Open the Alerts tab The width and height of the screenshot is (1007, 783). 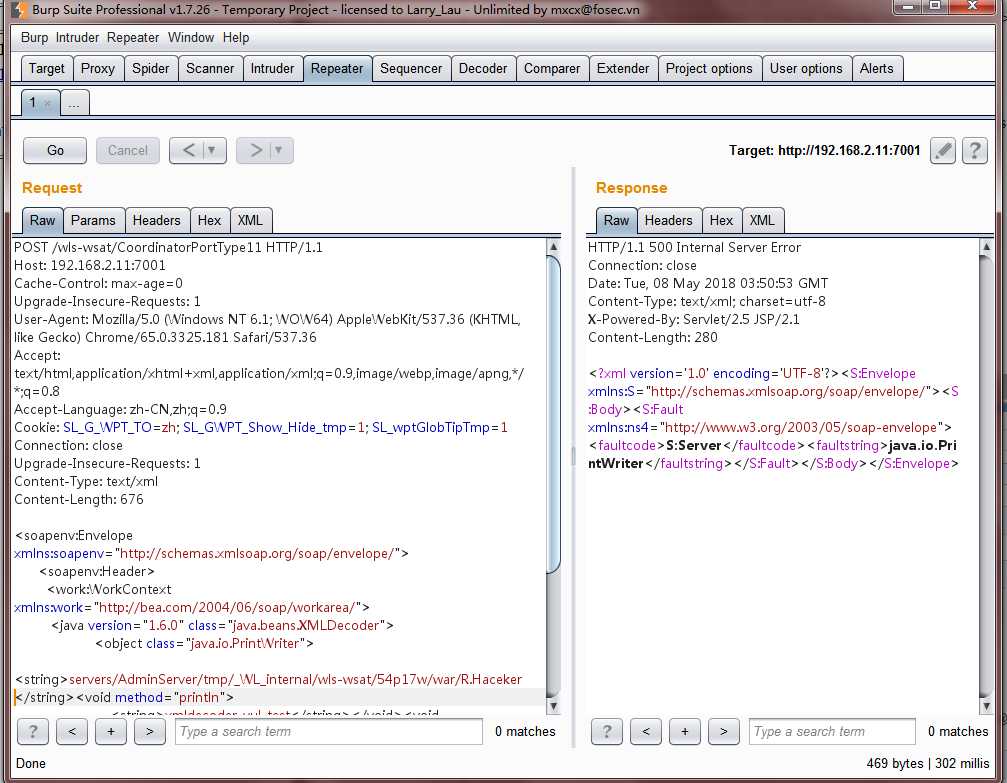(877, 69)
